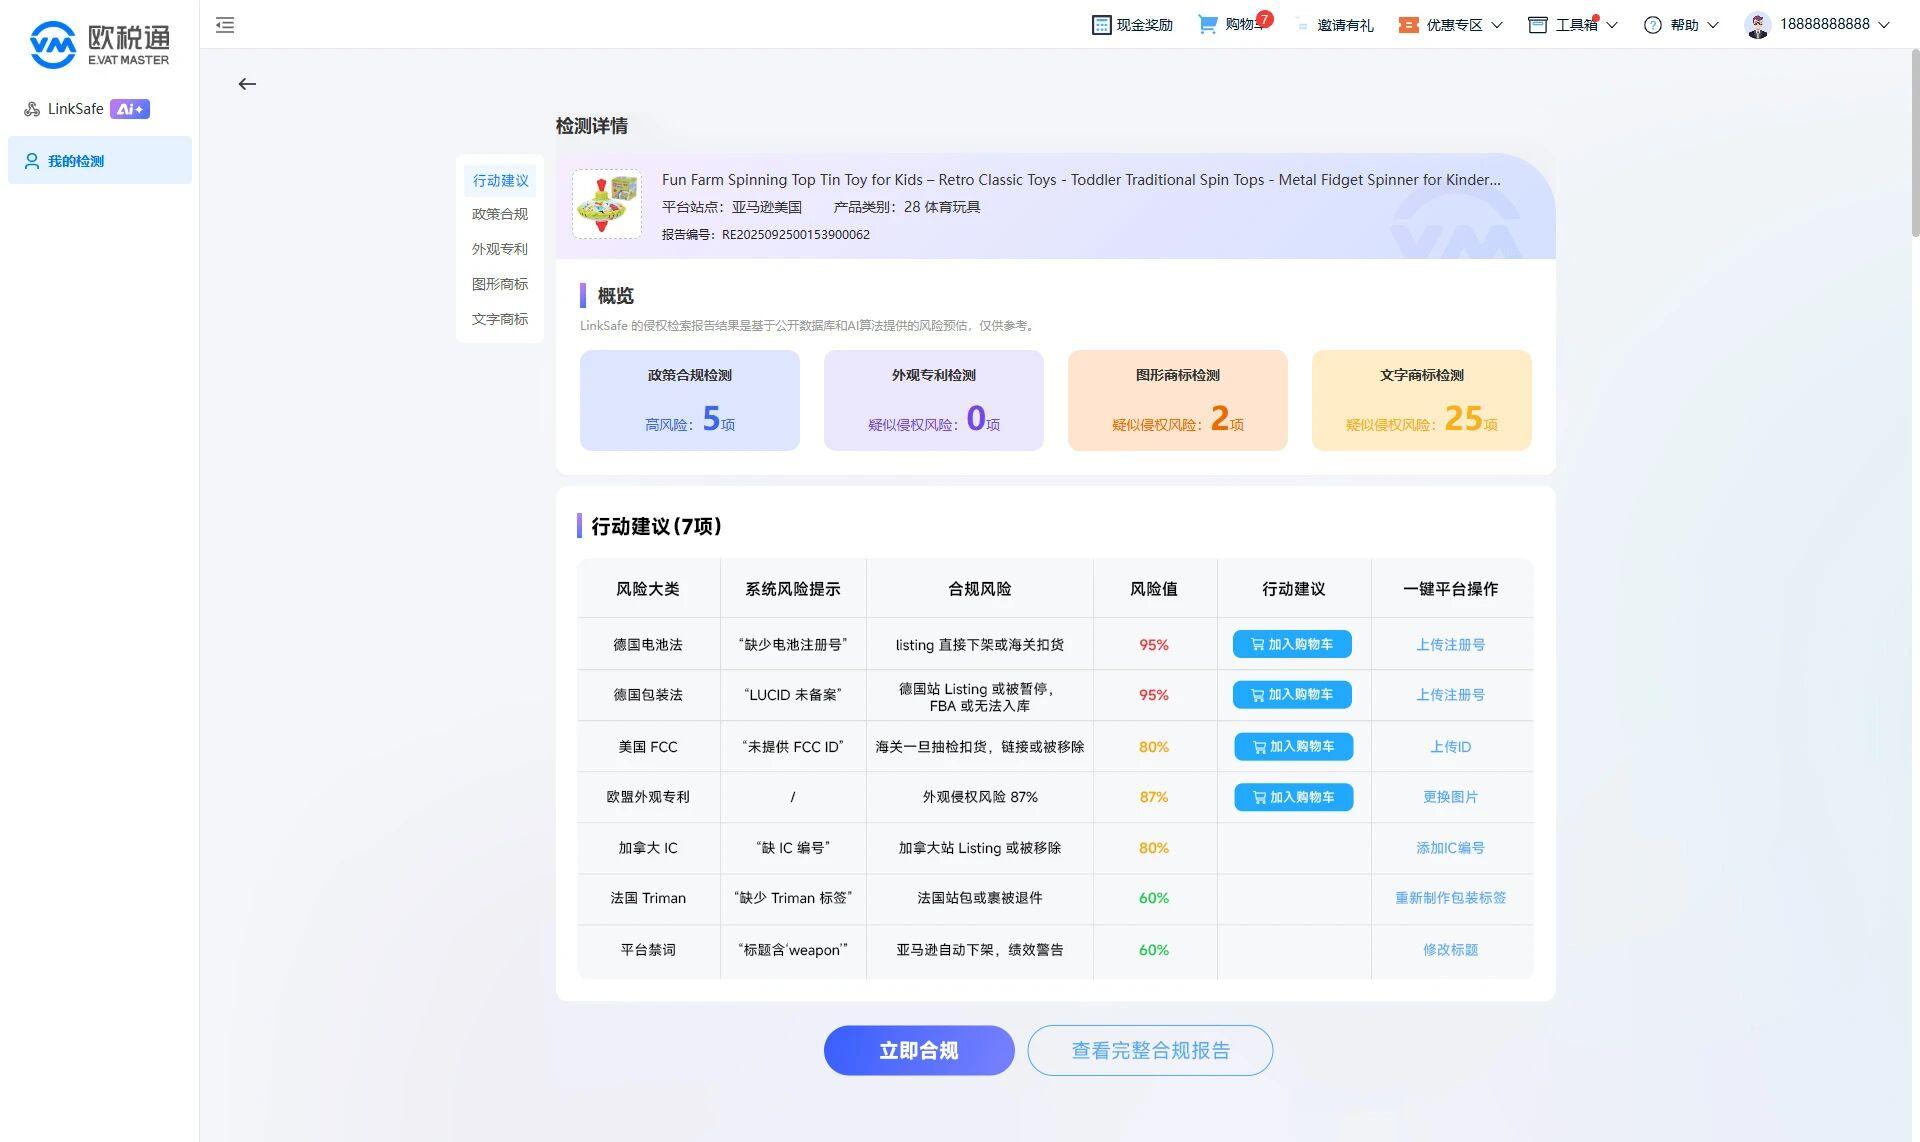The image size is (1920, 1142).
Task: Open the 现金奖励 cash rewards icon
Action: (x=1101, y=24)
